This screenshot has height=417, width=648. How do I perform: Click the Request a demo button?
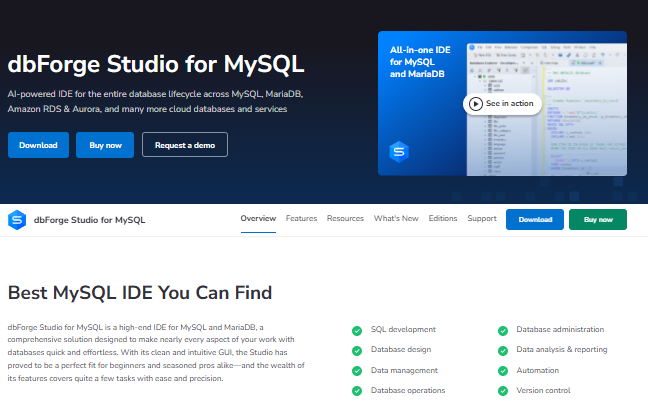click(x=185, y=145)
